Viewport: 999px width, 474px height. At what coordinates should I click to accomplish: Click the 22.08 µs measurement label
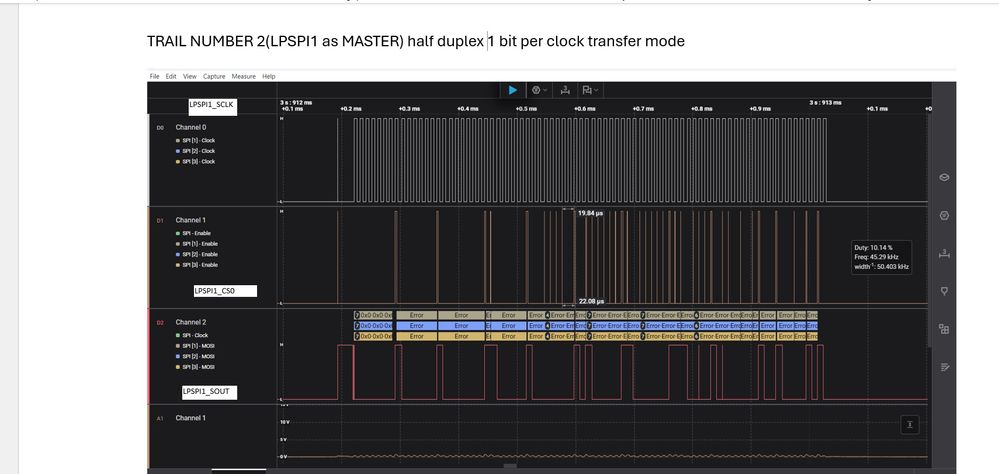(x=591, y=301)
